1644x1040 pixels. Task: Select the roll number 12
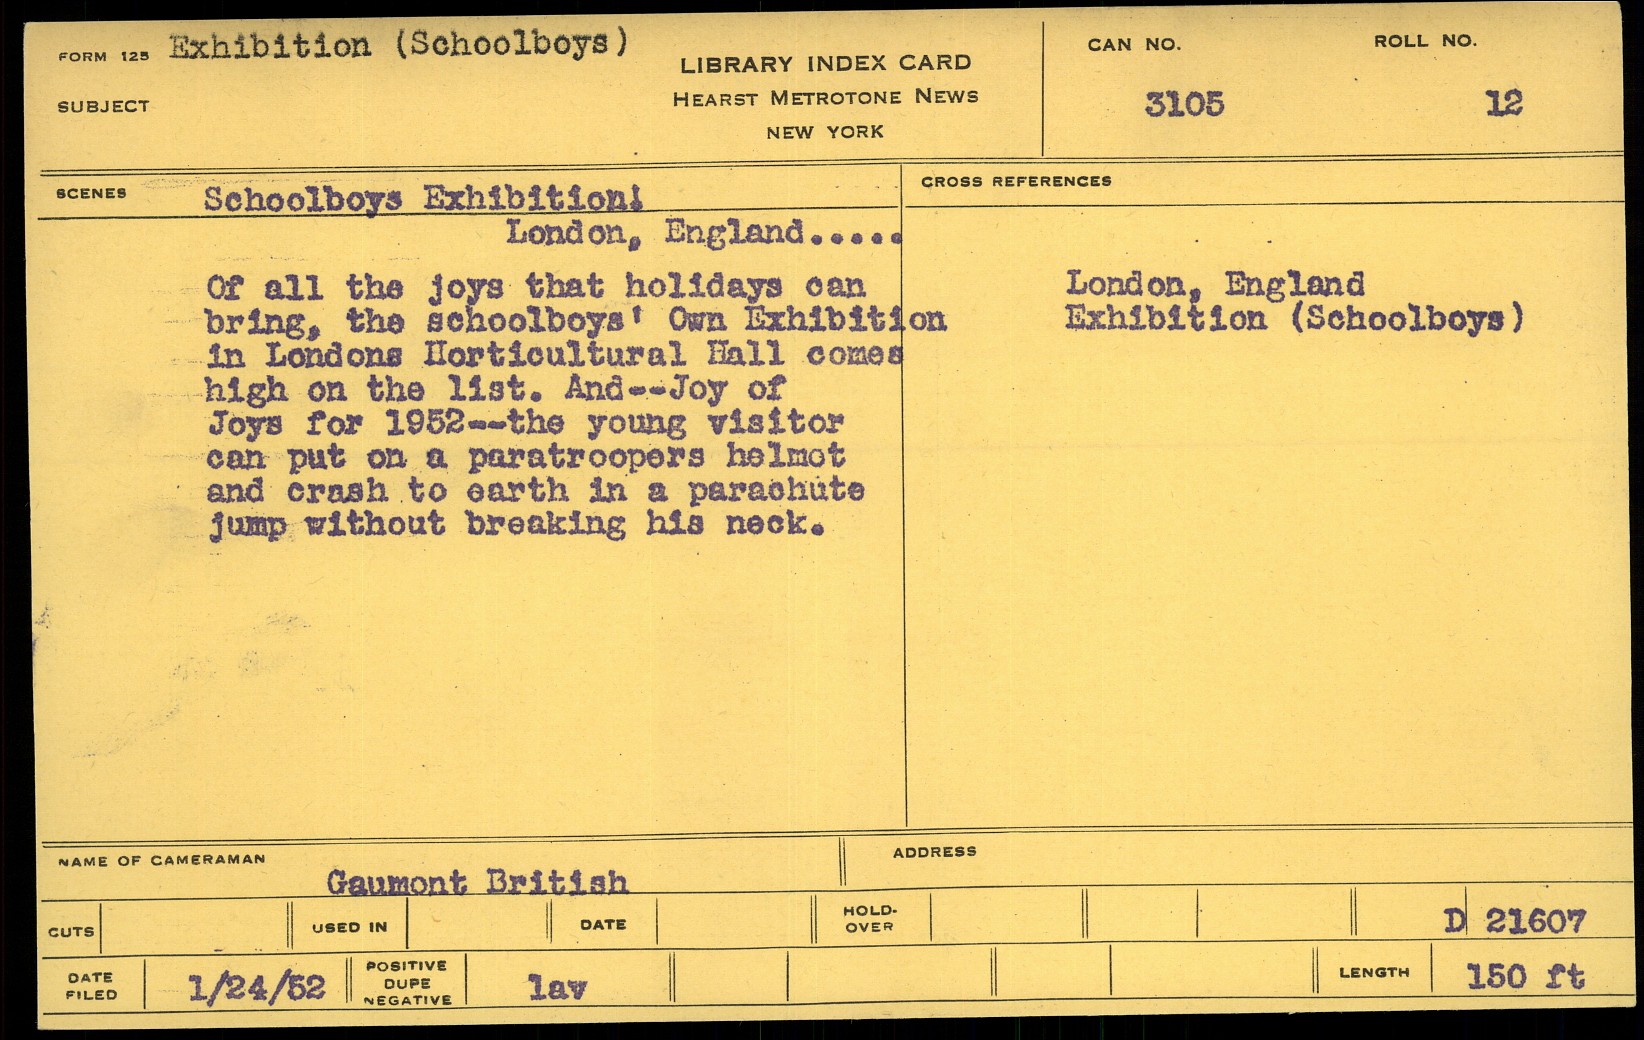(x=1503, y=103)
